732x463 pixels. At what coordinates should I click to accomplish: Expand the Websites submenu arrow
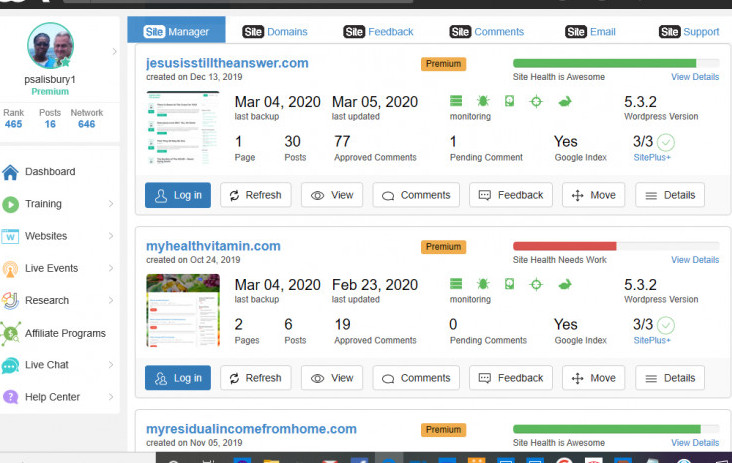click(x=111, y=236)
